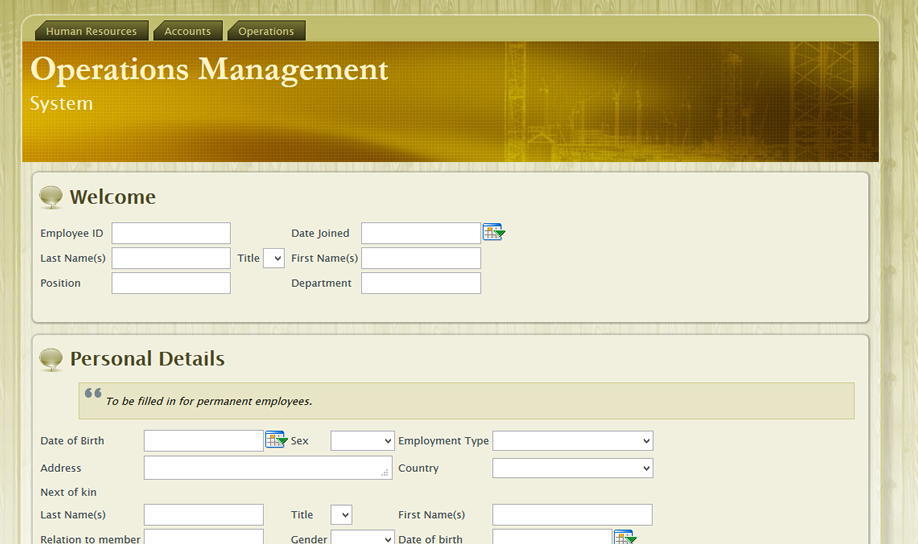The height and width of the screenshot is (544, 918).
Task: Switch to the Human Resources tab
Action: [91, 31]
